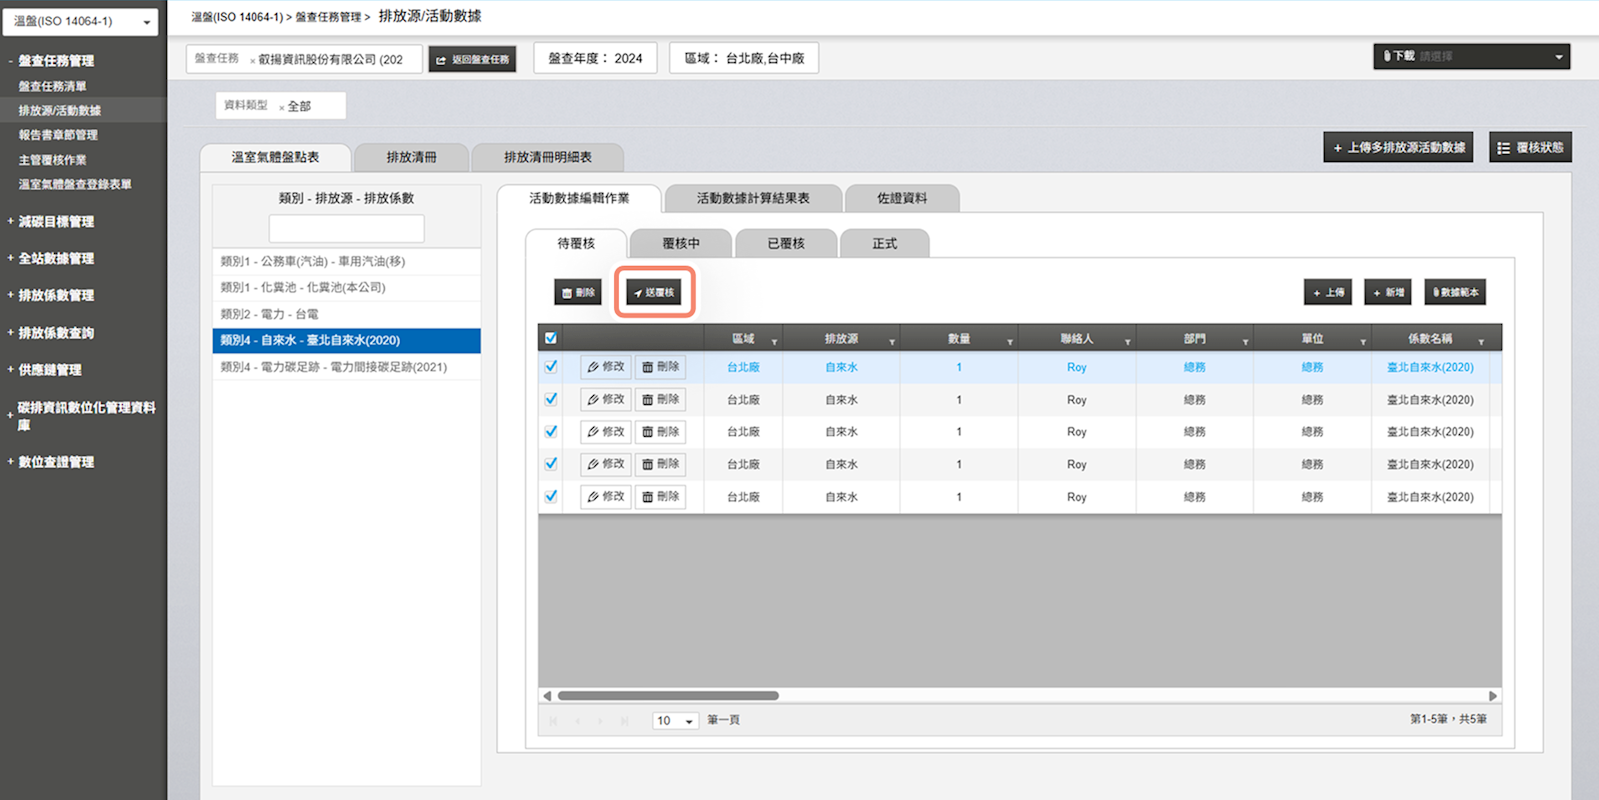Switch to the 活動數據計算結果表 tab
1599x800 pixels.
752,198
